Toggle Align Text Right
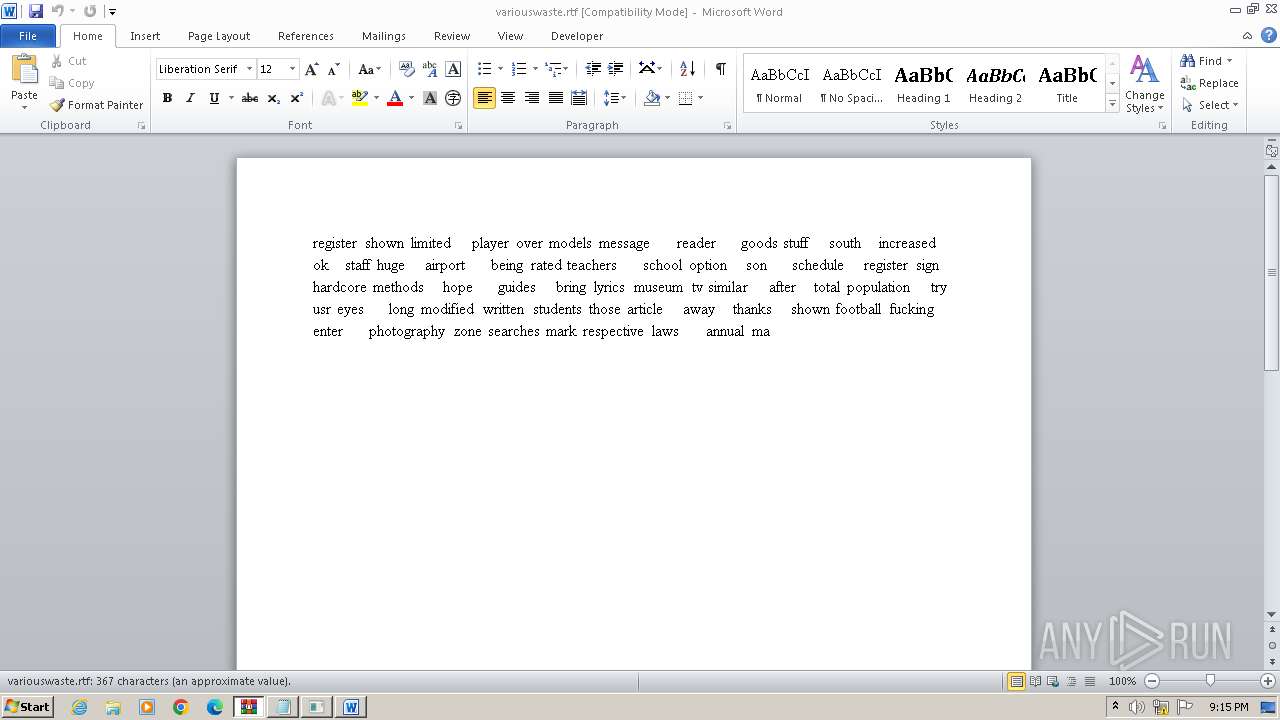 tap(532, 98)
